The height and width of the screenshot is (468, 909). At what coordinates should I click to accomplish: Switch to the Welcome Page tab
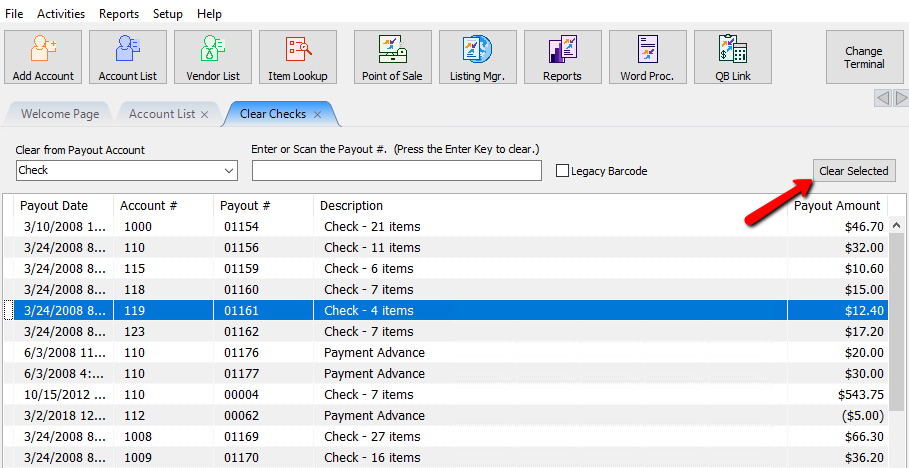[60, 114]
